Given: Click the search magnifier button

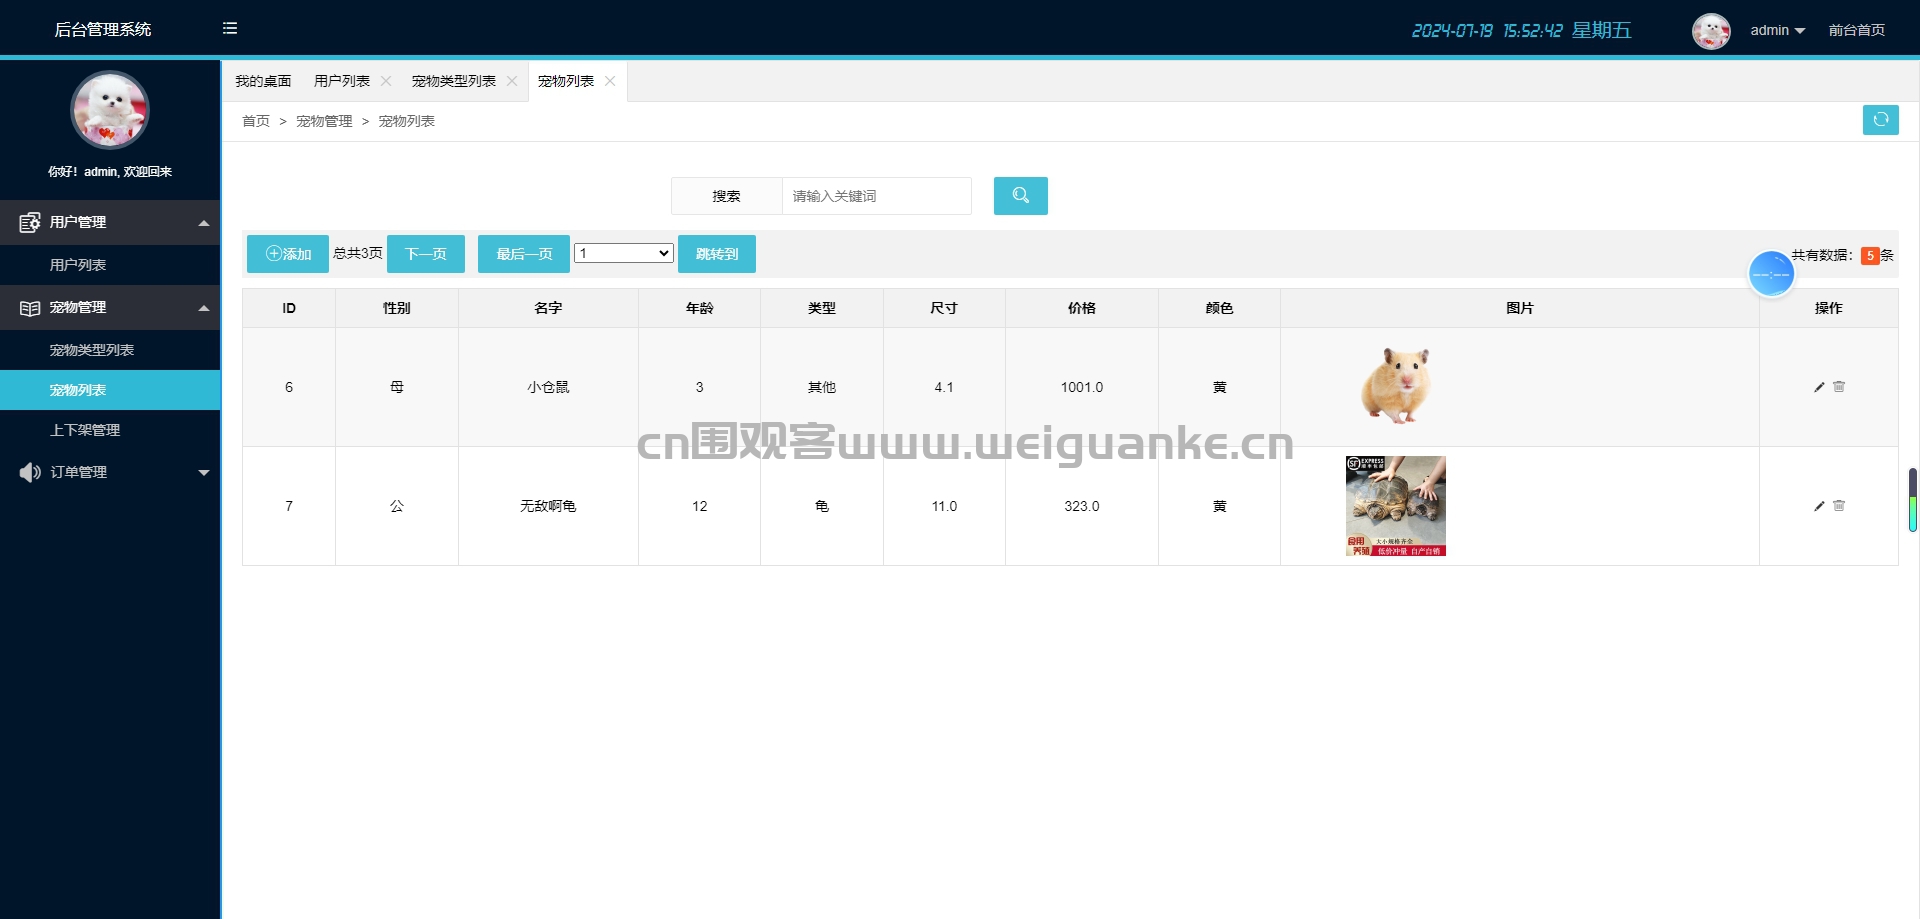Looking at the screenshot, I should pyautogui.click(x=1020, y=196).
